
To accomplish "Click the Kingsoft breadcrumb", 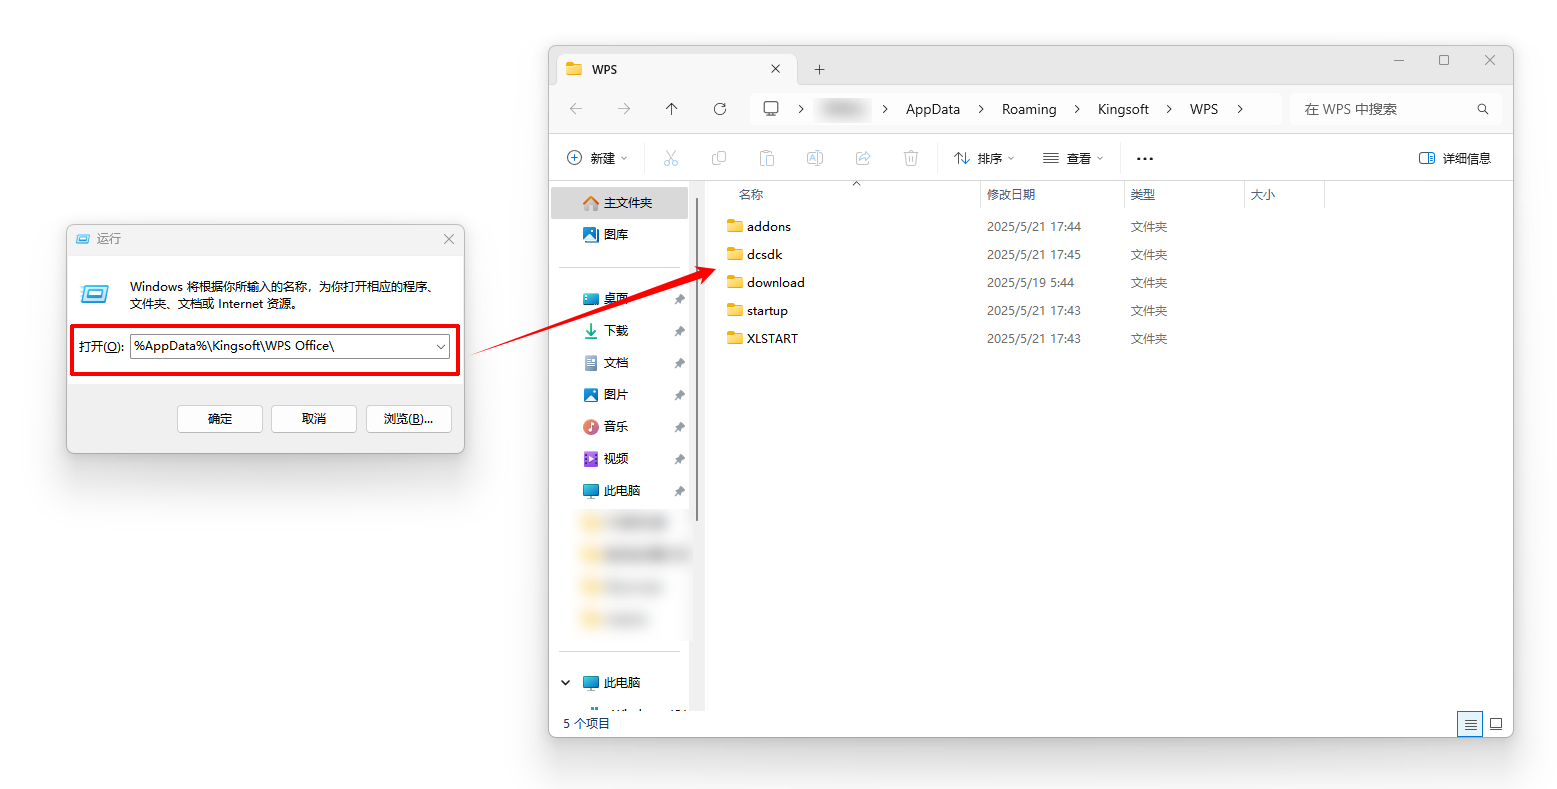I will coord(1123,109).
